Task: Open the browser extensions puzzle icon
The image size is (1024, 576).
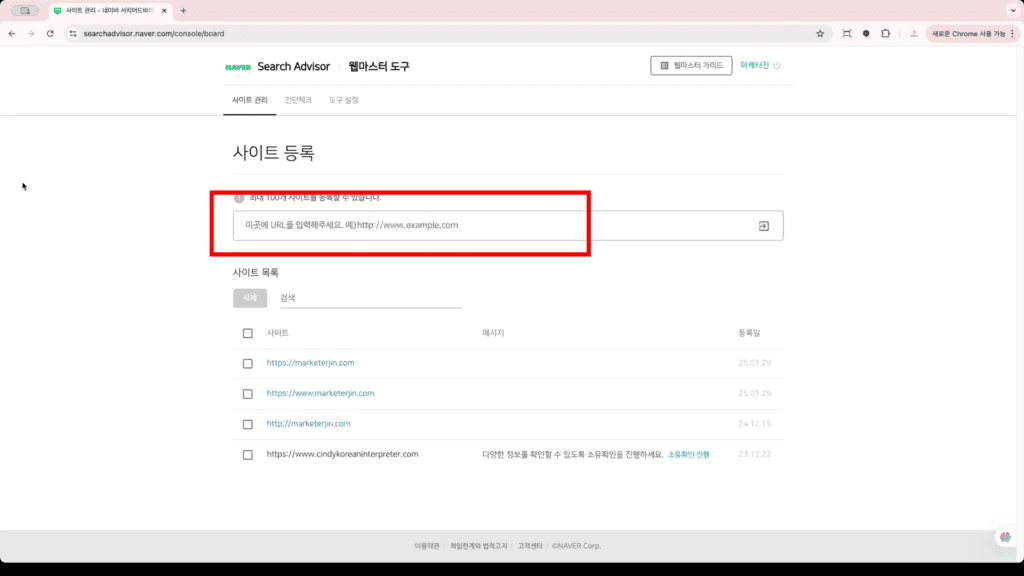Action: pos(884,33)
